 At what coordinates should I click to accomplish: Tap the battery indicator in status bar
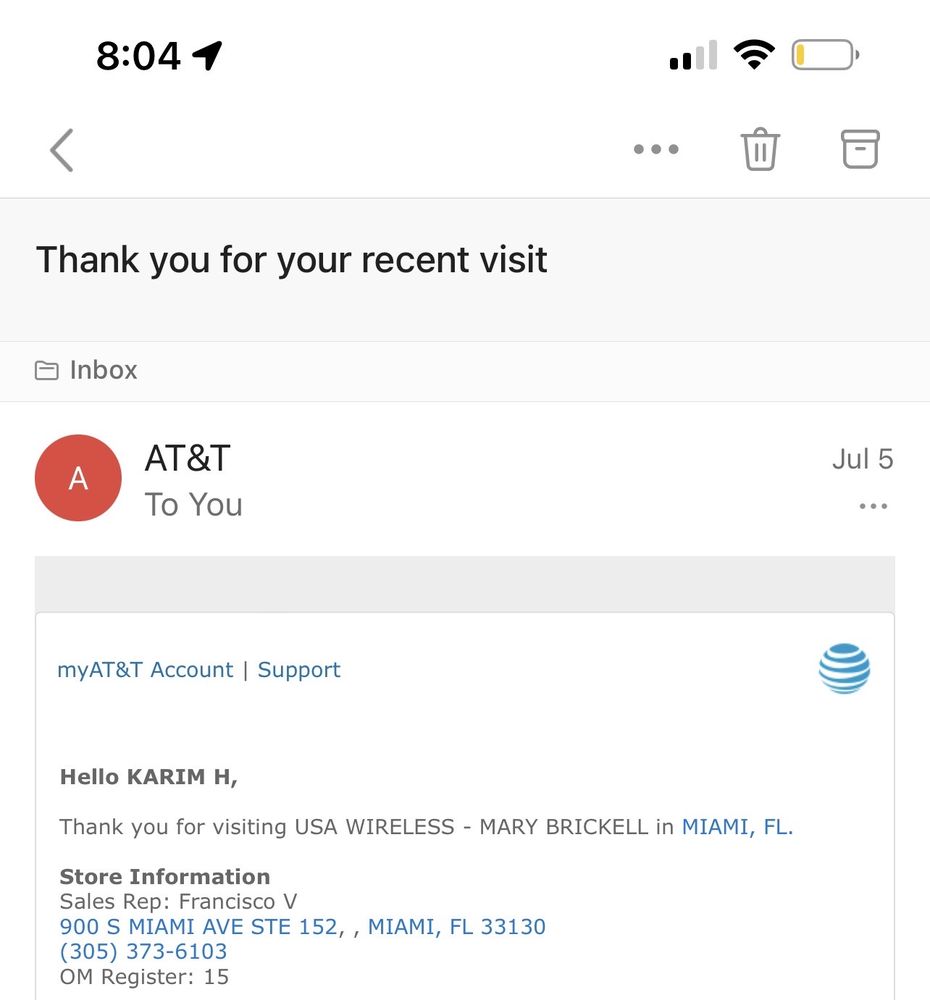[x=825, y=55]
